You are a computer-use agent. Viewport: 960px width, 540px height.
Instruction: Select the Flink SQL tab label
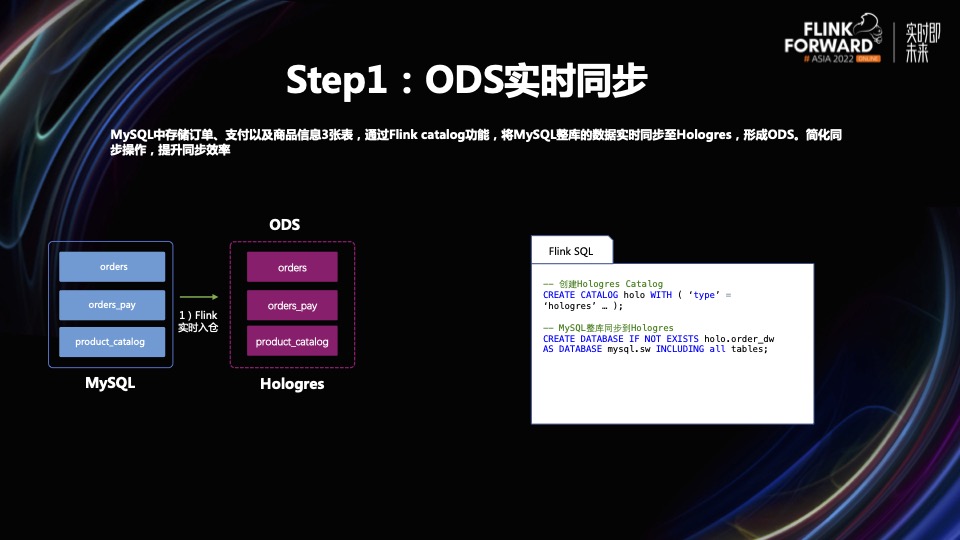coord(571,251)
